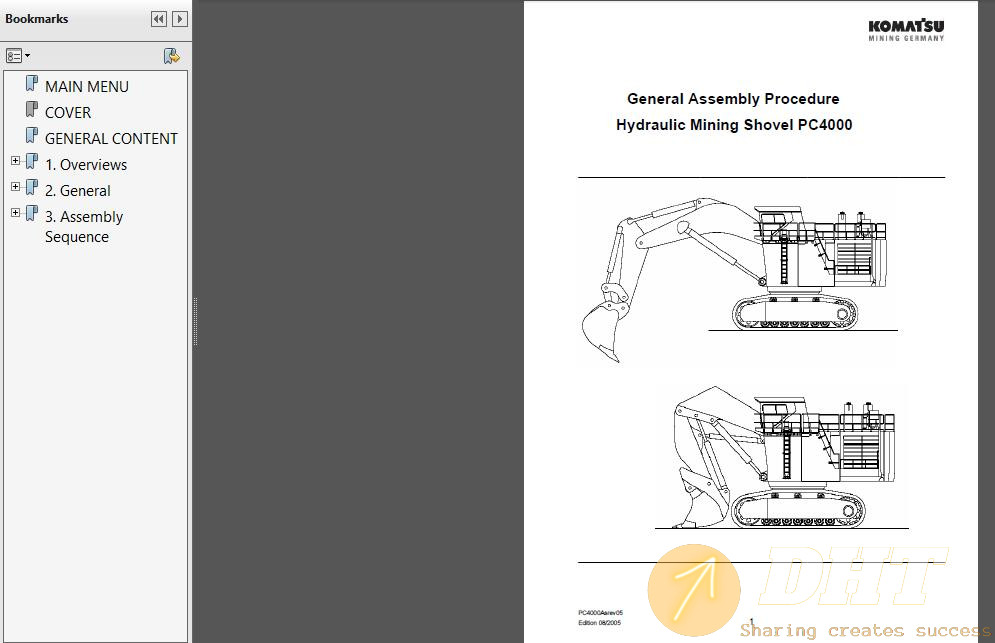Expand the 2. General bookmark
Image resolution: width=995 pixels, height=643 pixels.
point(15,187)
